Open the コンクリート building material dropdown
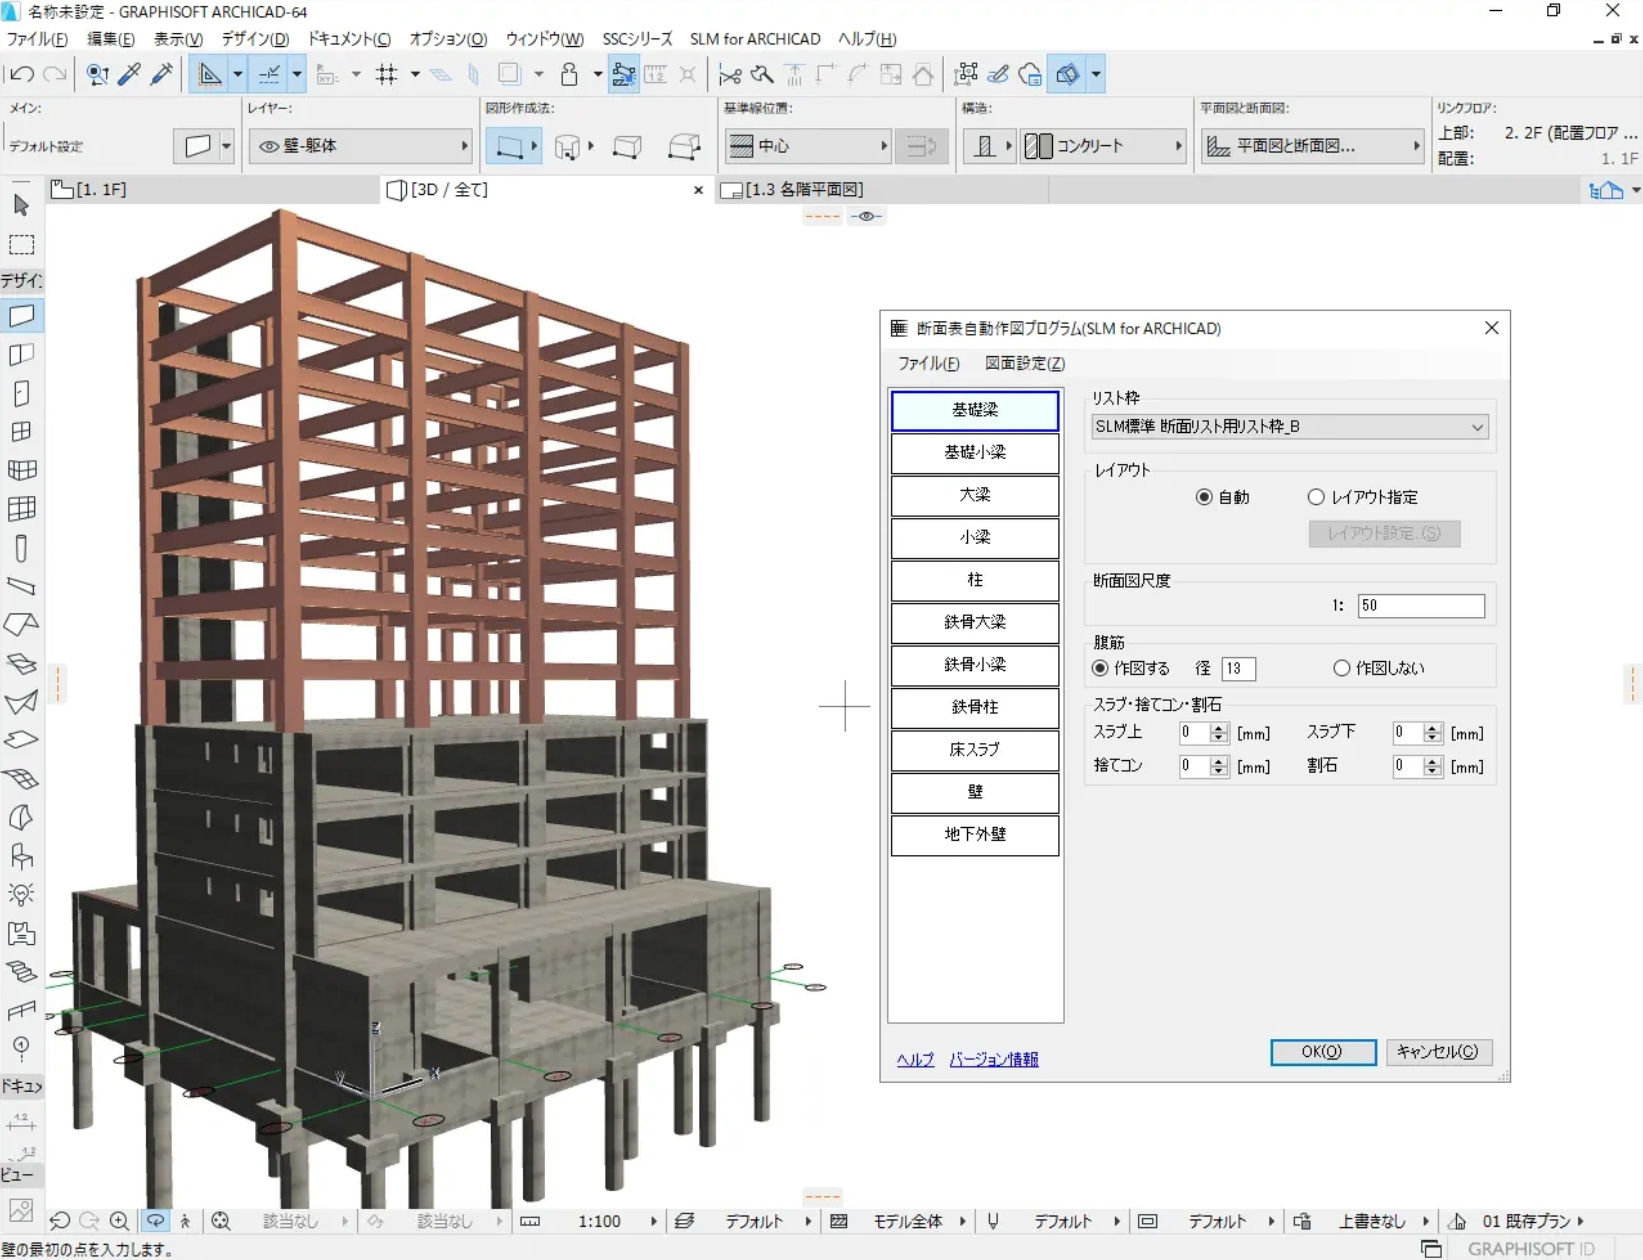 1103,146
